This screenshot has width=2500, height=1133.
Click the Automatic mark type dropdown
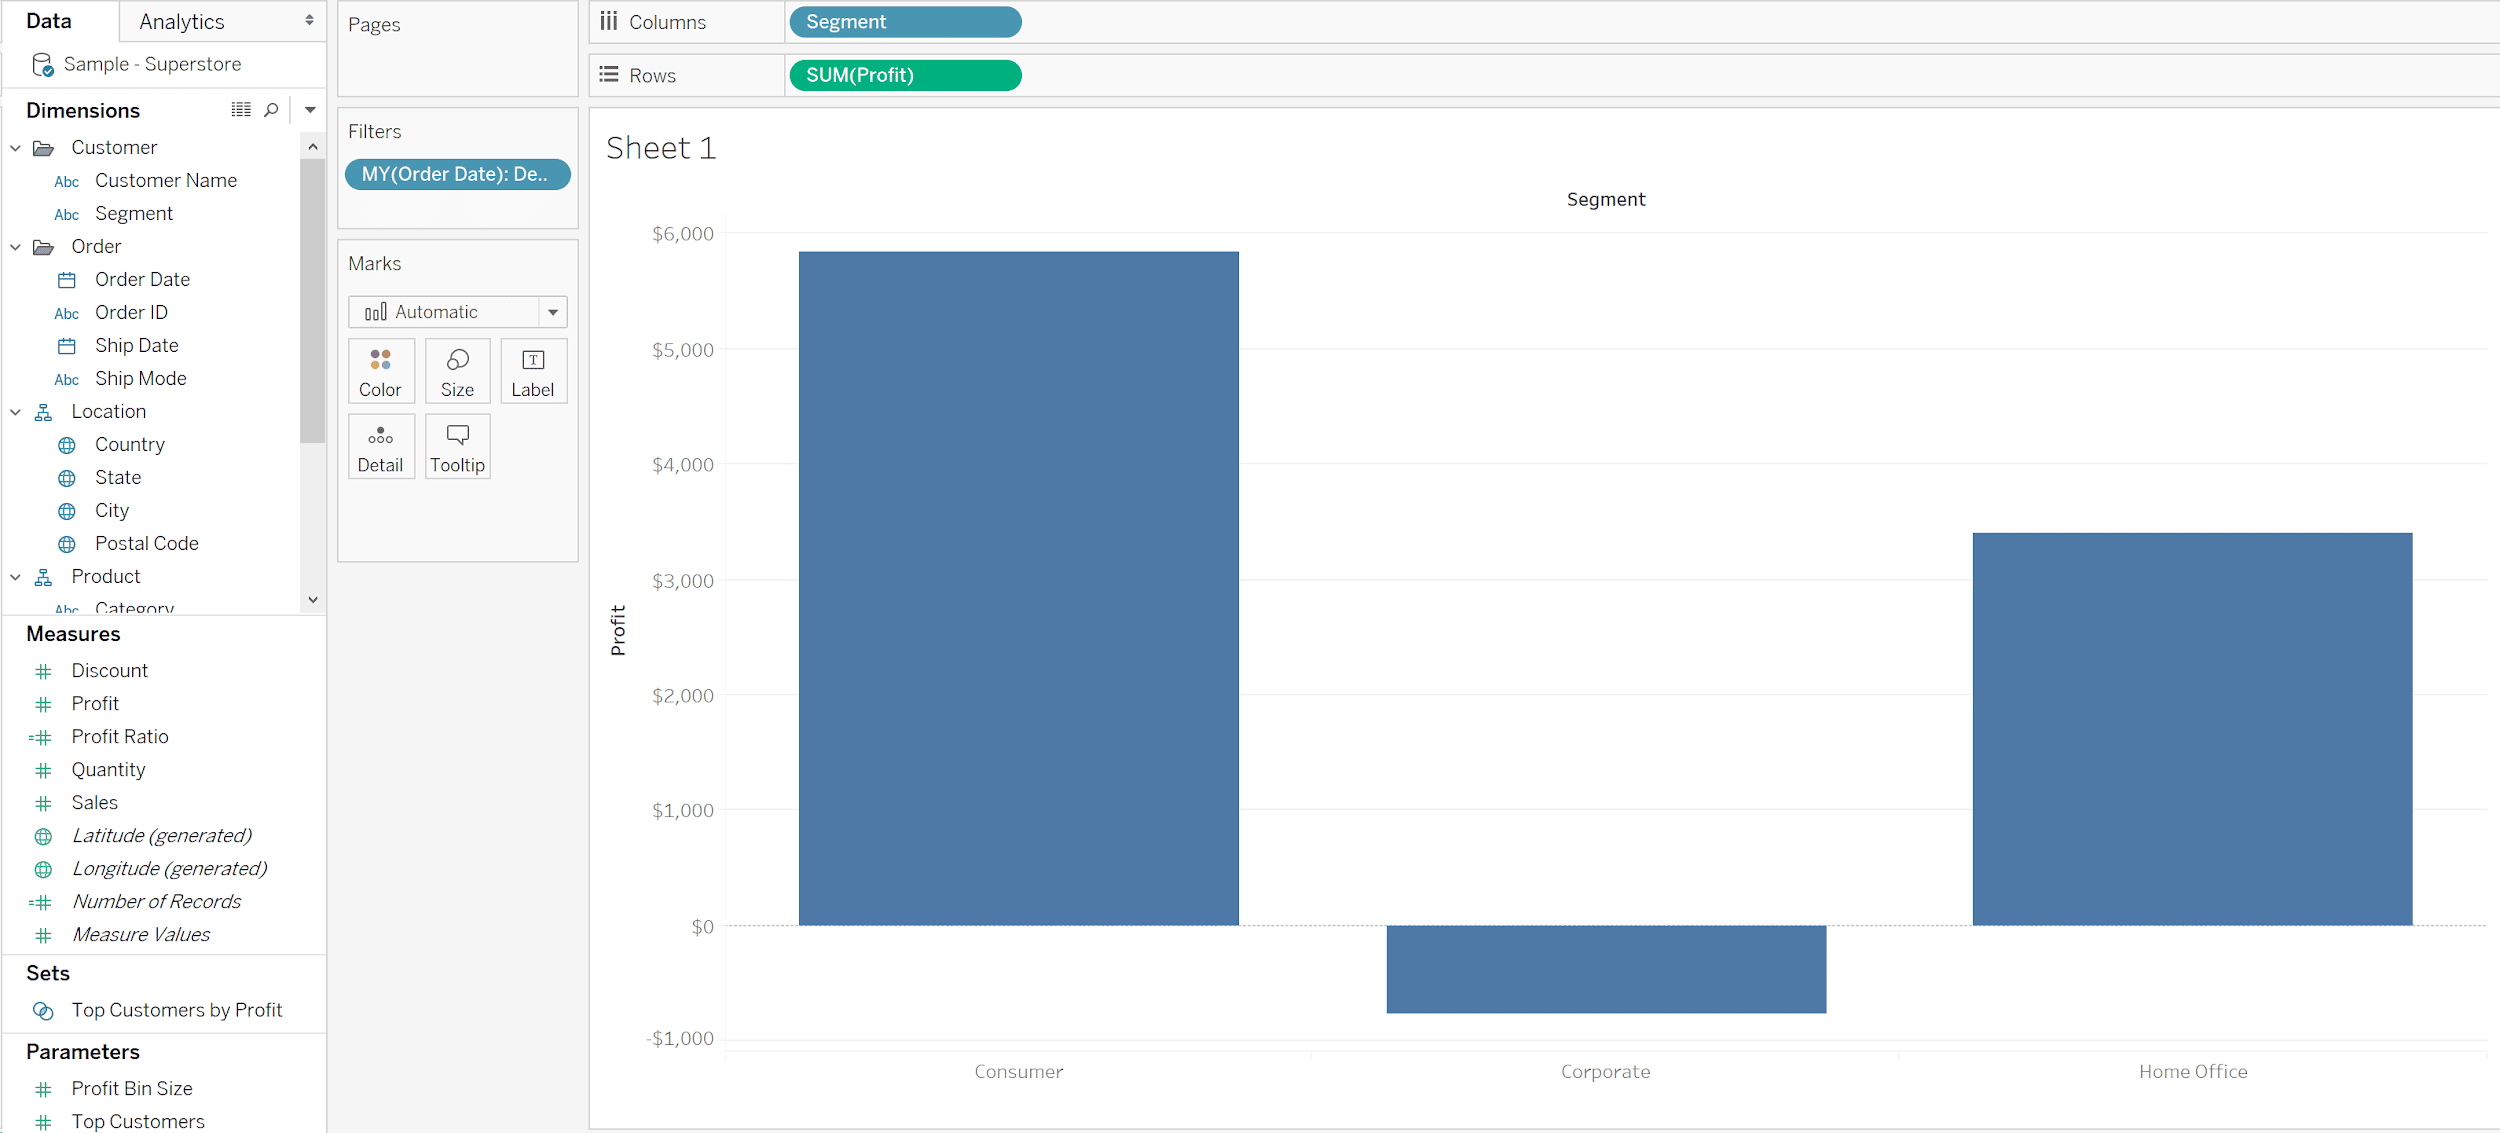click(x=458, y=312)
